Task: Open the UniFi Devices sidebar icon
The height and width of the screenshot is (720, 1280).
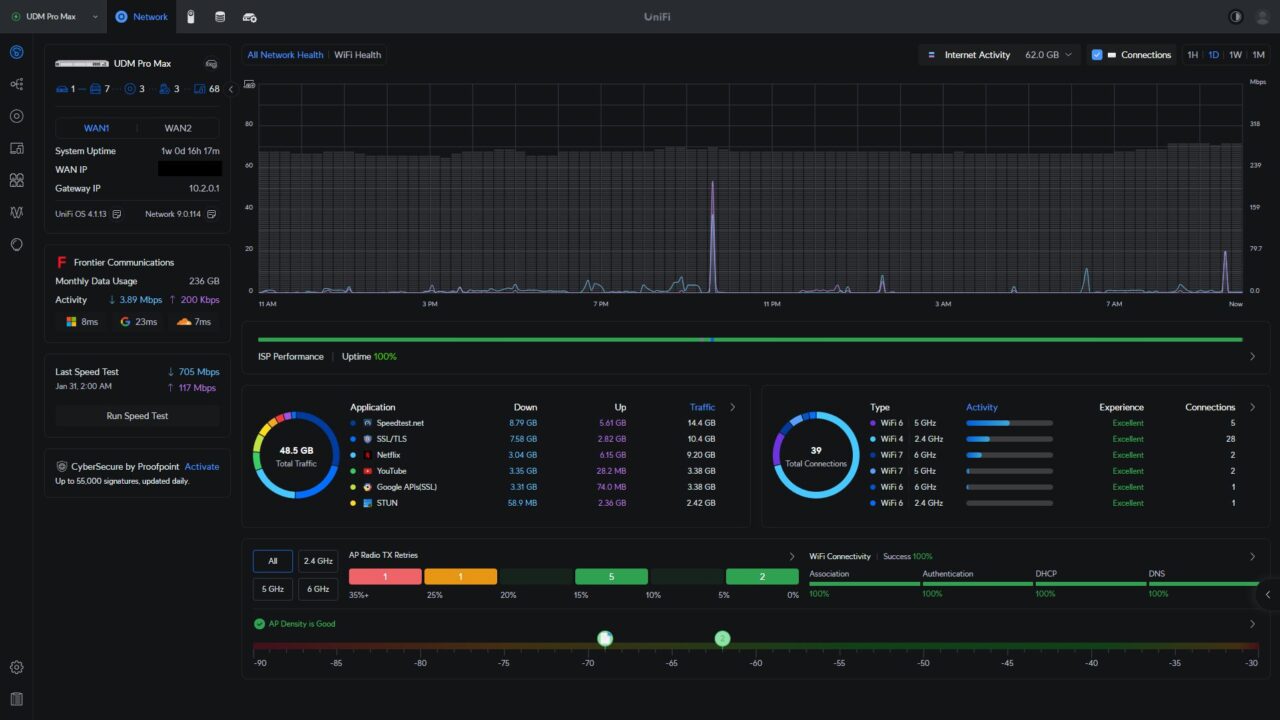Action: (x=16, y=116)
